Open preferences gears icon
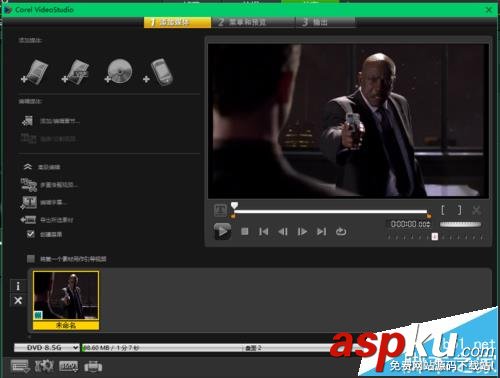This screenshot has height=378, width=500. (x=44, y=366)
